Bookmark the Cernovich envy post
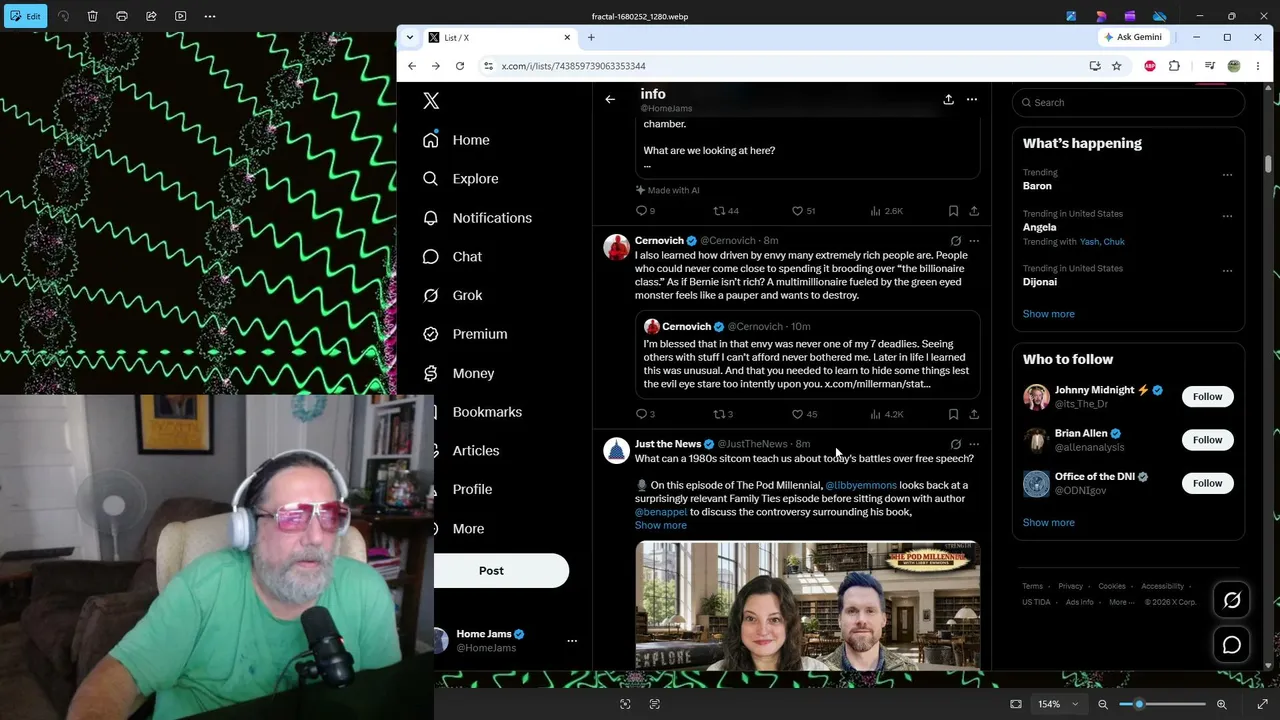 point(953,414)
